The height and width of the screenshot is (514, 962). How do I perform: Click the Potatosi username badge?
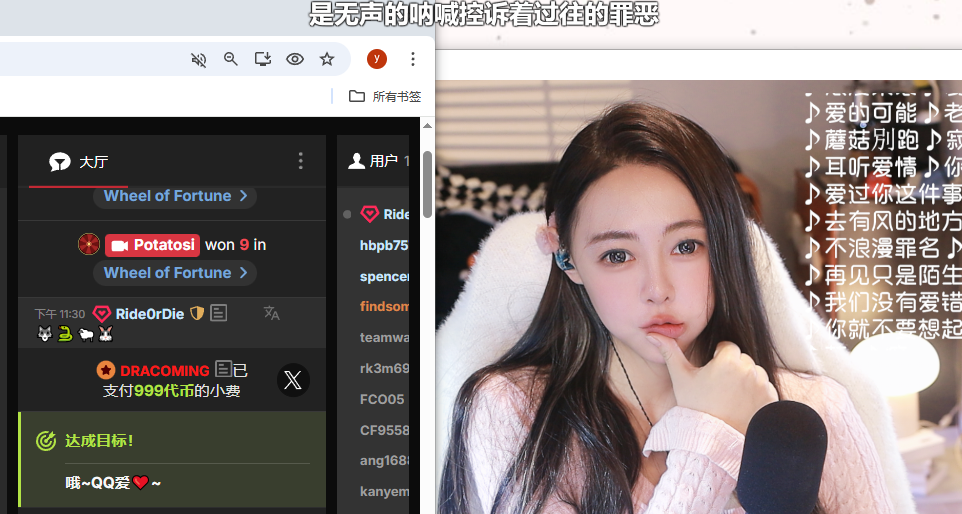(x=153, y=244)
